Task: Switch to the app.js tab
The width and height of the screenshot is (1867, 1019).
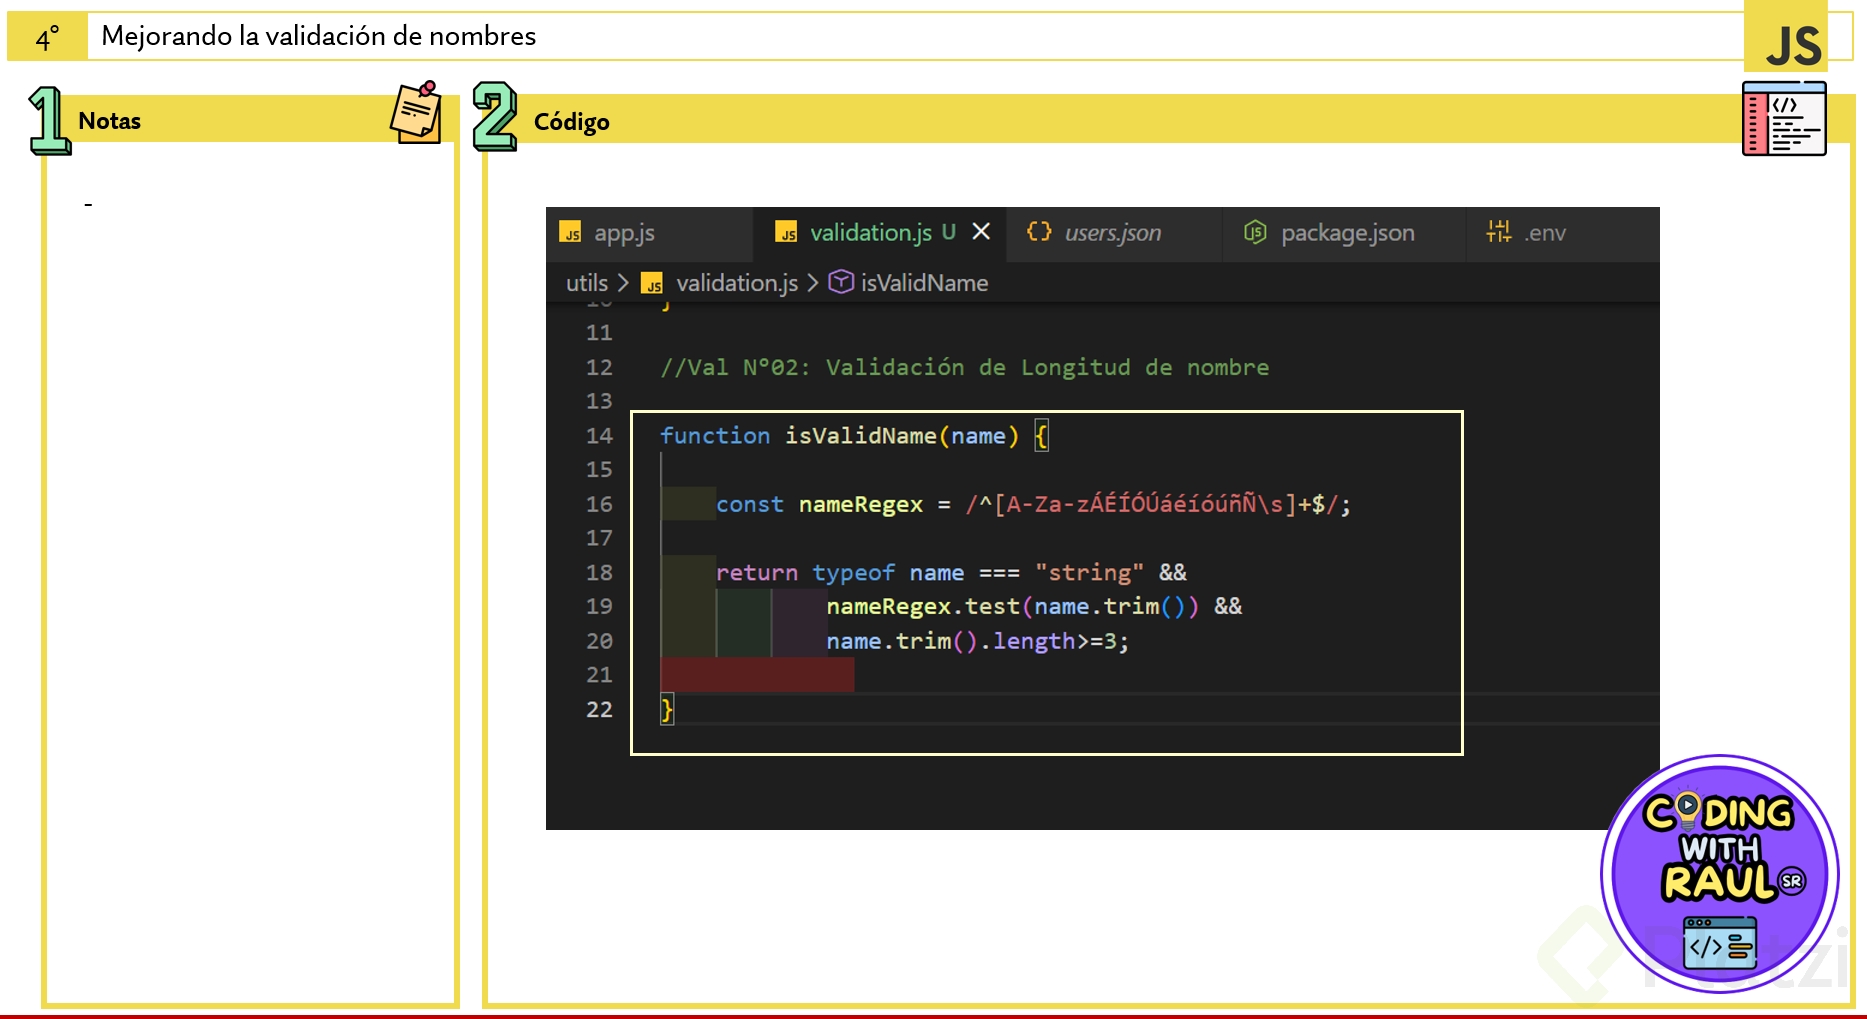Action: (624, 233)
